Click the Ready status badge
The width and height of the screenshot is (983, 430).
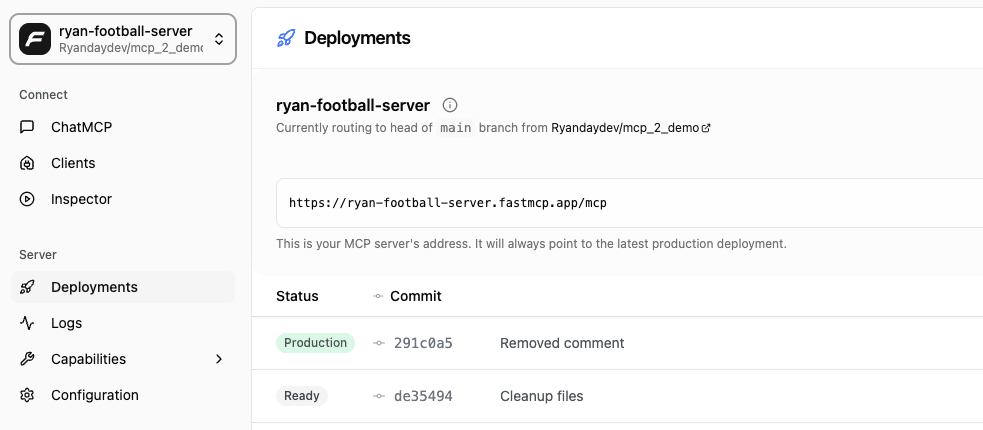[302, 396]
